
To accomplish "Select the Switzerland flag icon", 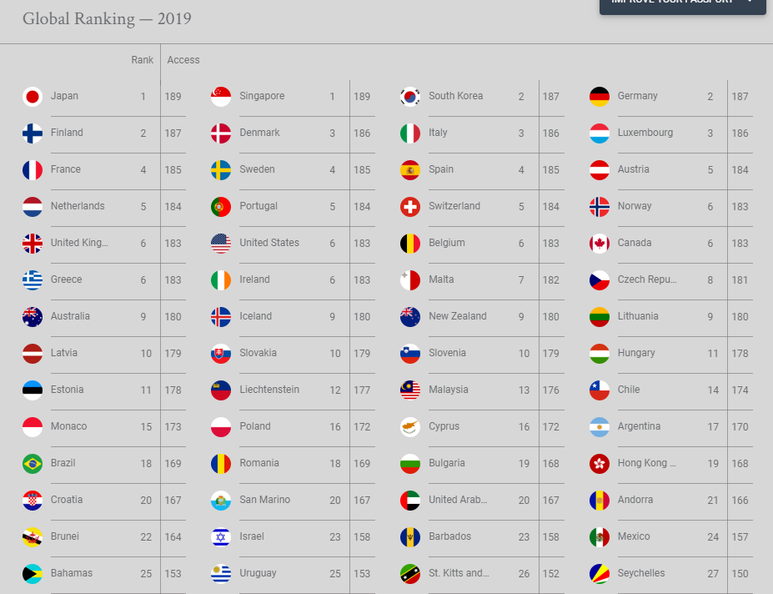I will (x=410, y=207).
